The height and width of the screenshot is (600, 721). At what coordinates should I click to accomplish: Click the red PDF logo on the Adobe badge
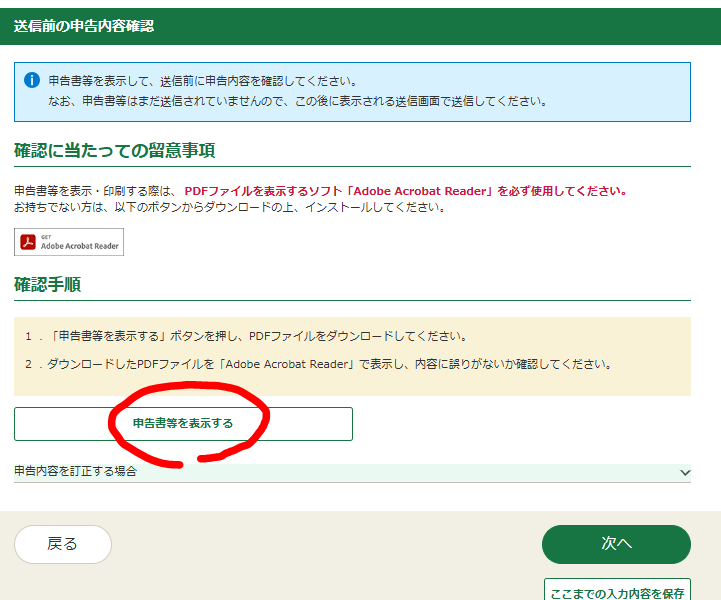coord(29,242)
